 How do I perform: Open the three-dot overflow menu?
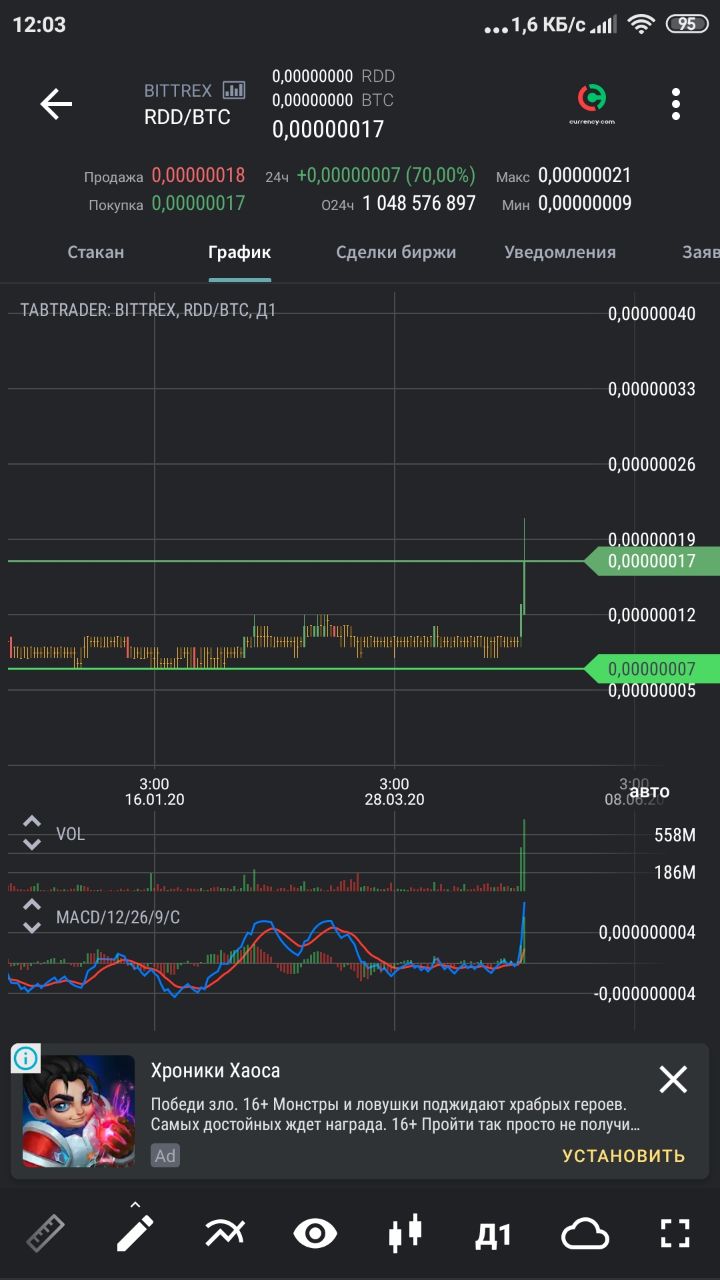(x=676, y=104)
